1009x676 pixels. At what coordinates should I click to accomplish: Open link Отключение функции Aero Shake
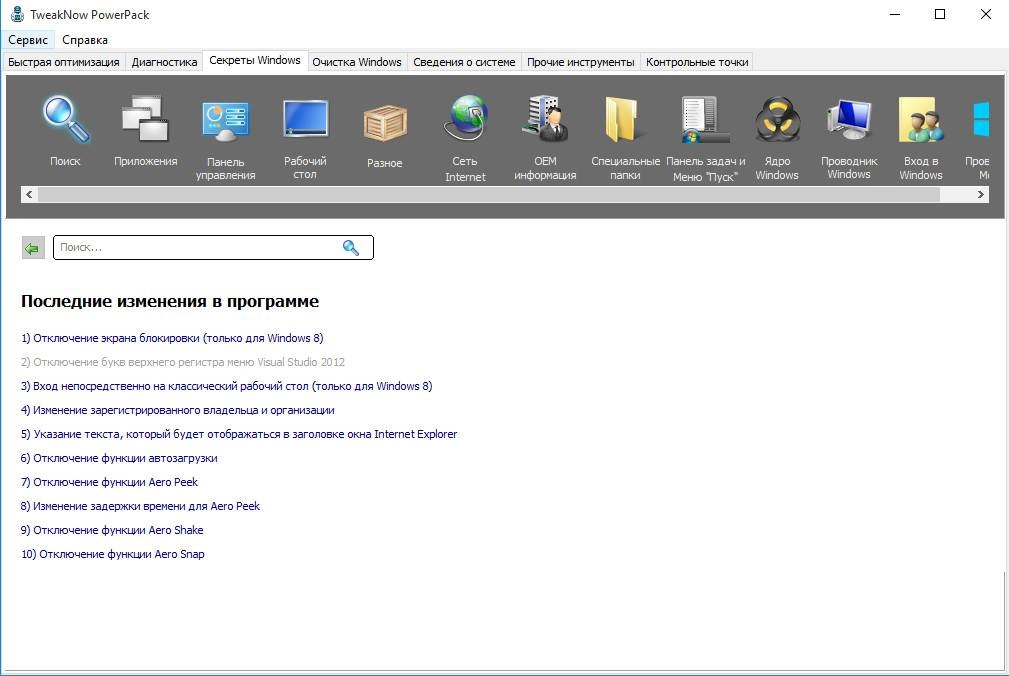click(112, 530)
